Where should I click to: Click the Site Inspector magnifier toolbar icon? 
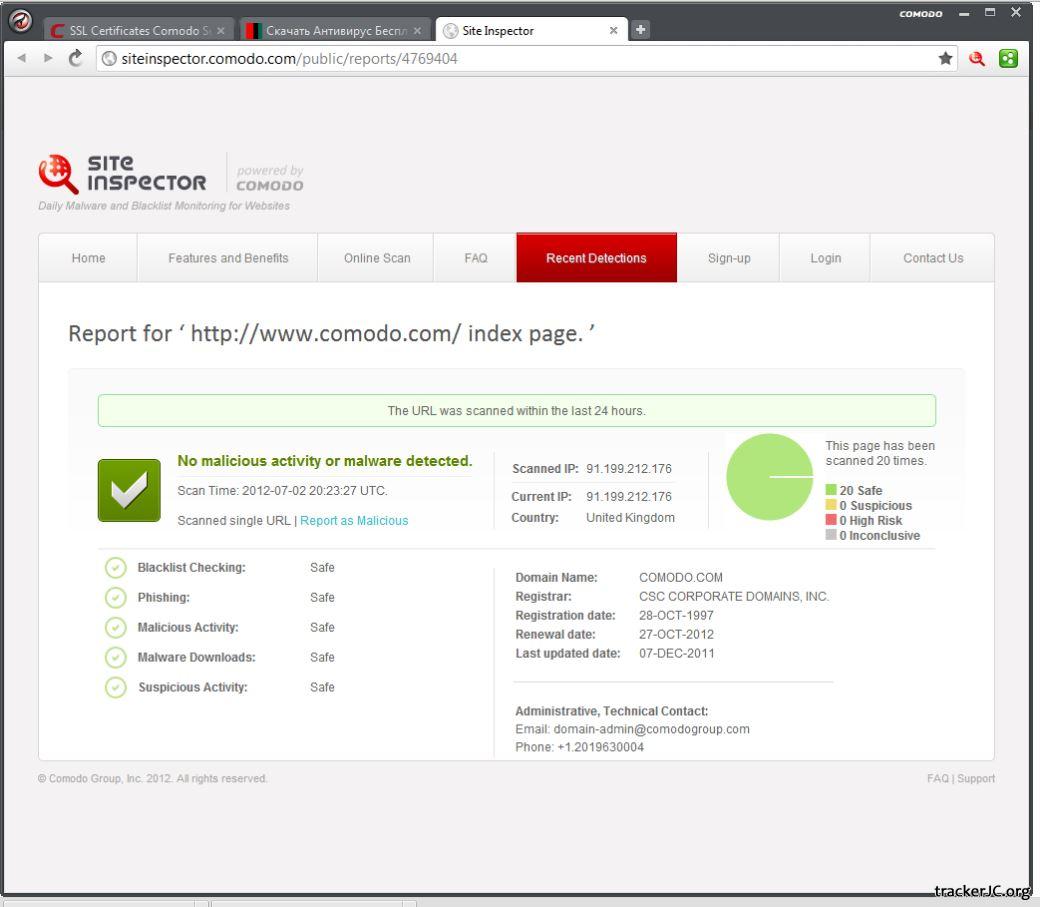(981, 59)
